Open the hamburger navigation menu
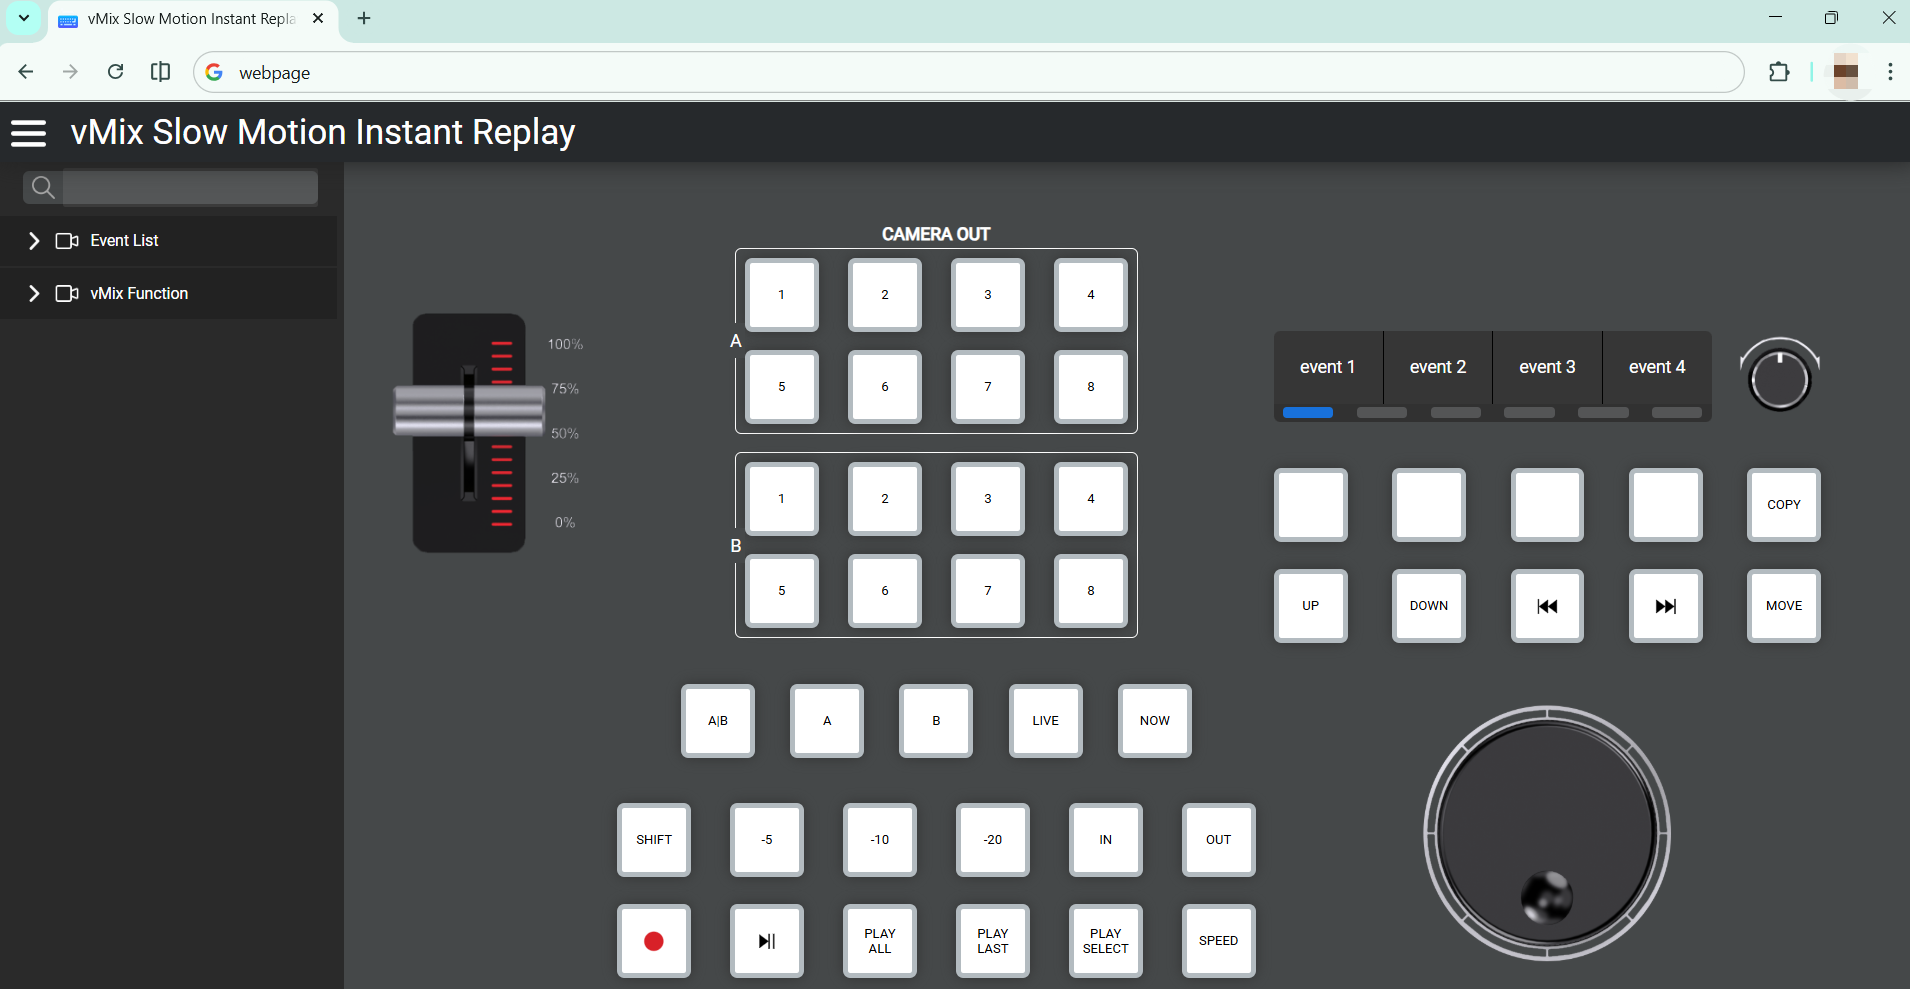Viewport: 1910px width, 989px height. coord(29,131)
